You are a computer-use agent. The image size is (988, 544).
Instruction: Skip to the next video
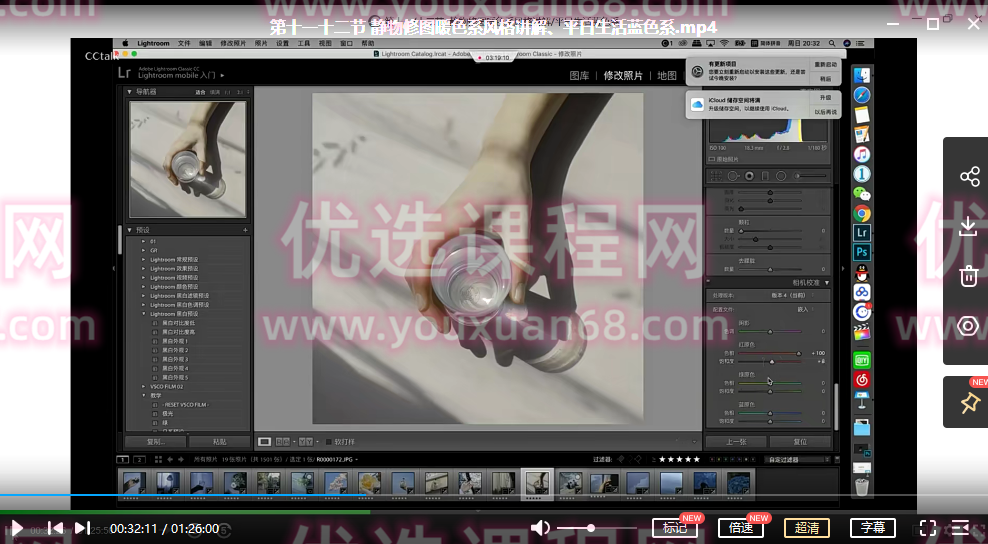tap(82, 528)
